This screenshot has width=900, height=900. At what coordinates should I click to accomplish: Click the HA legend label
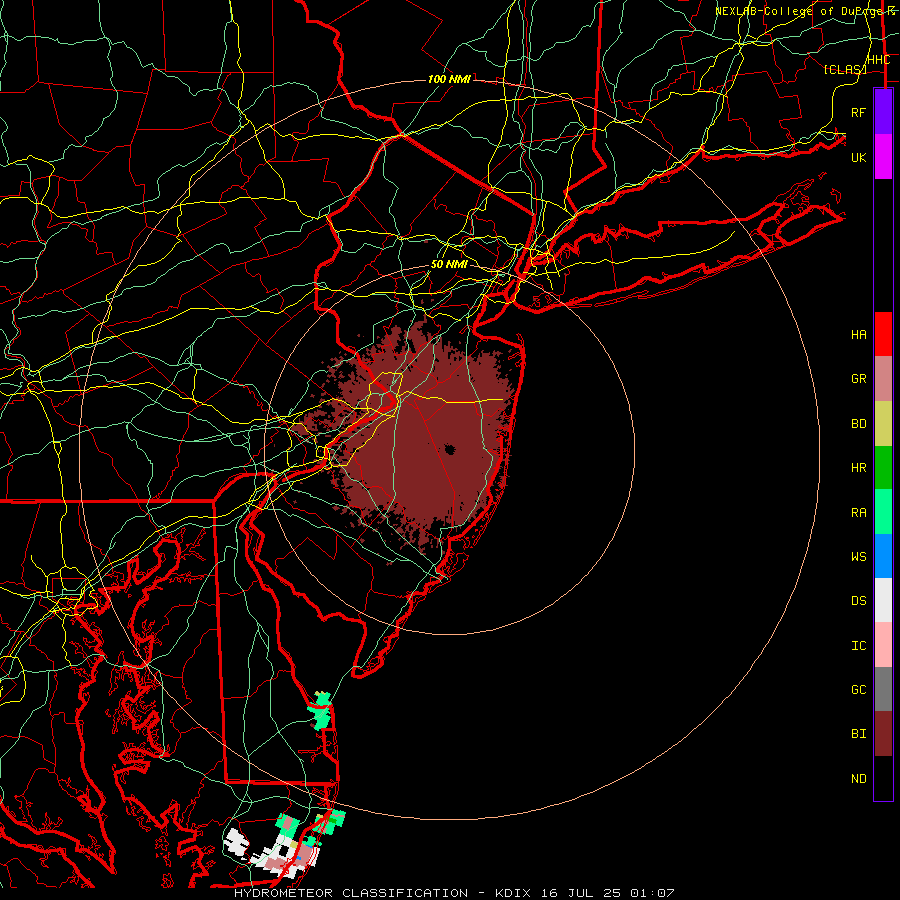tap(858, 334)
